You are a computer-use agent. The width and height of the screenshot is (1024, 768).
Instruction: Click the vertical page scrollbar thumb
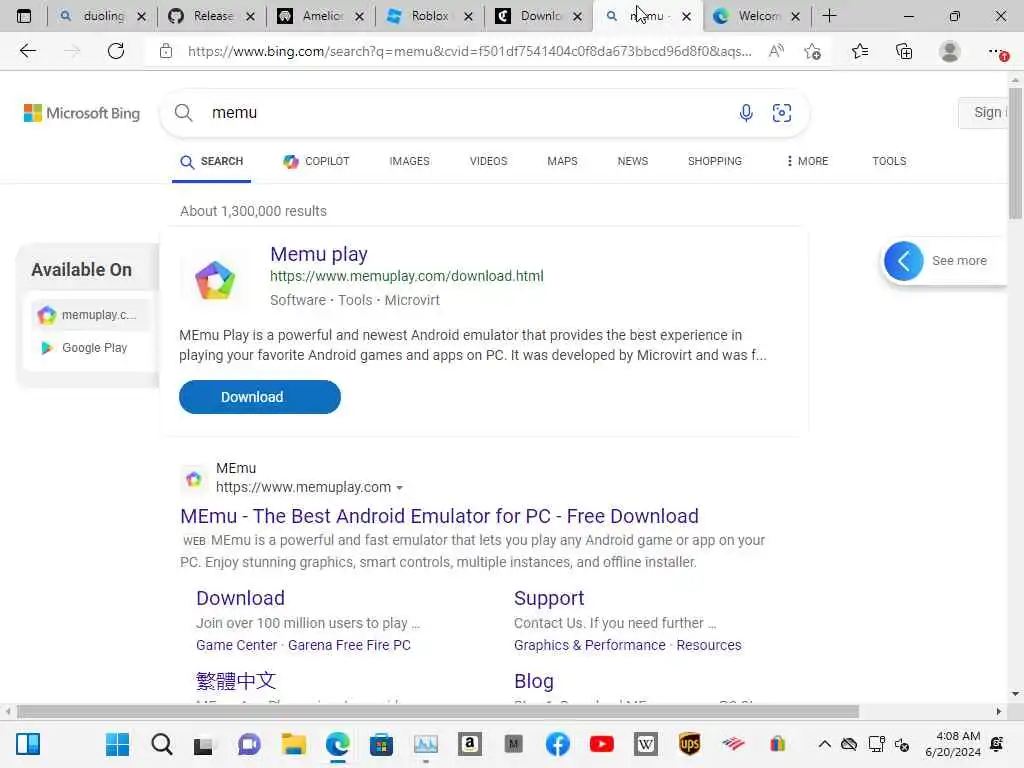[1015, 153]
